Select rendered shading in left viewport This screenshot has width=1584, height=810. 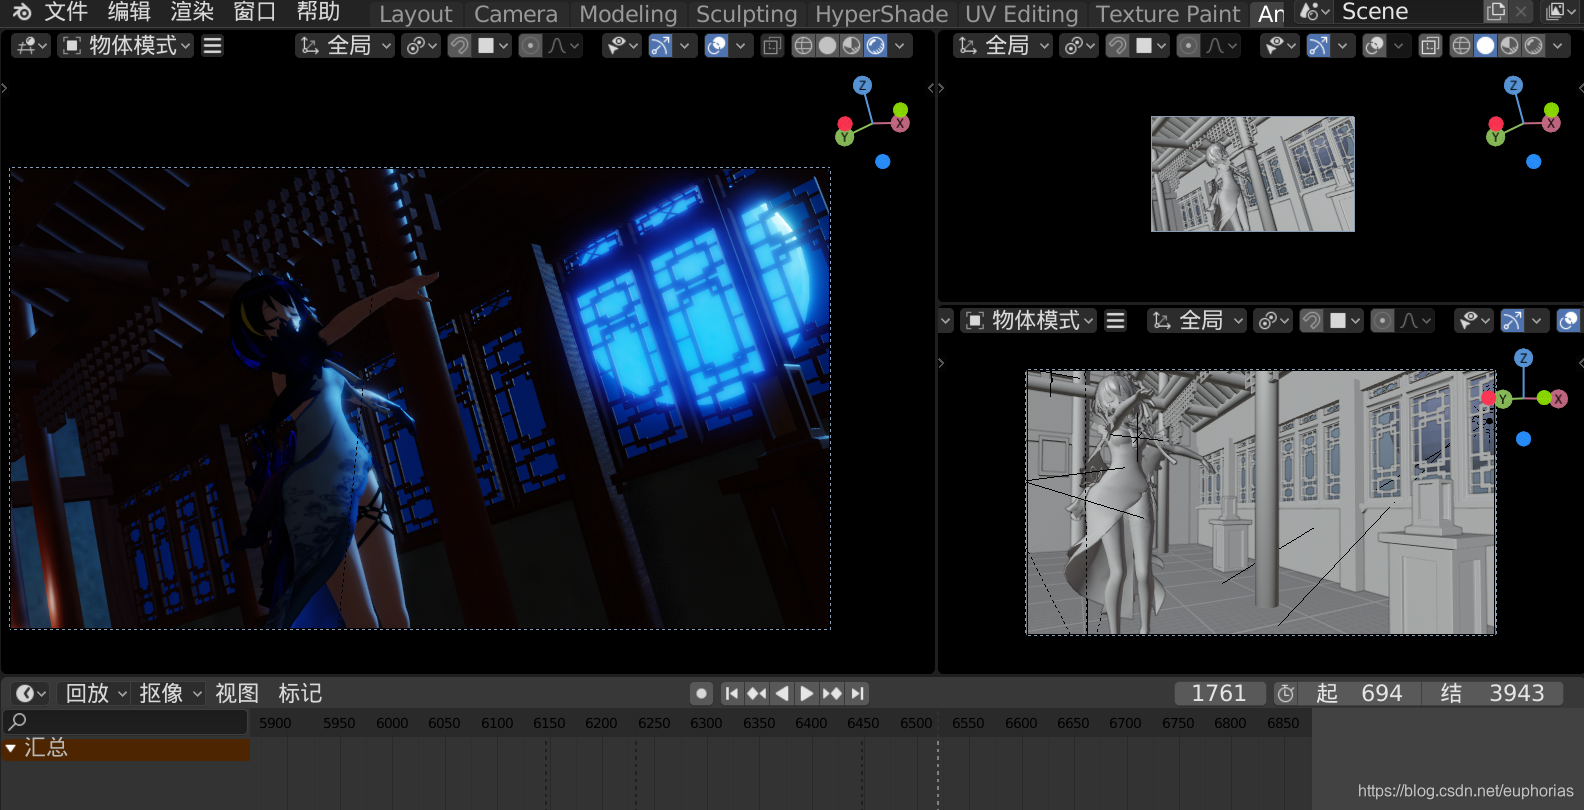875,46
